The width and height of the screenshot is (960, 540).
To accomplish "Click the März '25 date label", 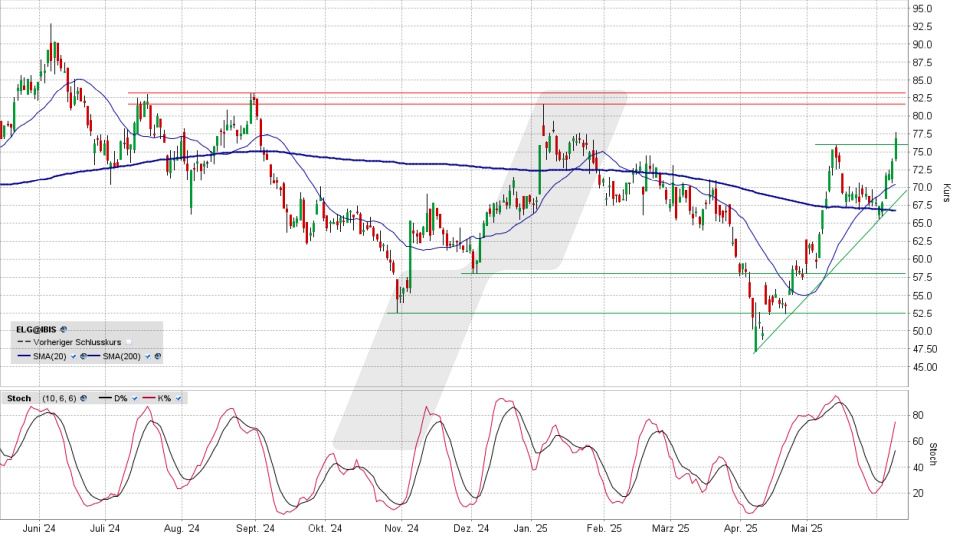I will click(670, 528).
